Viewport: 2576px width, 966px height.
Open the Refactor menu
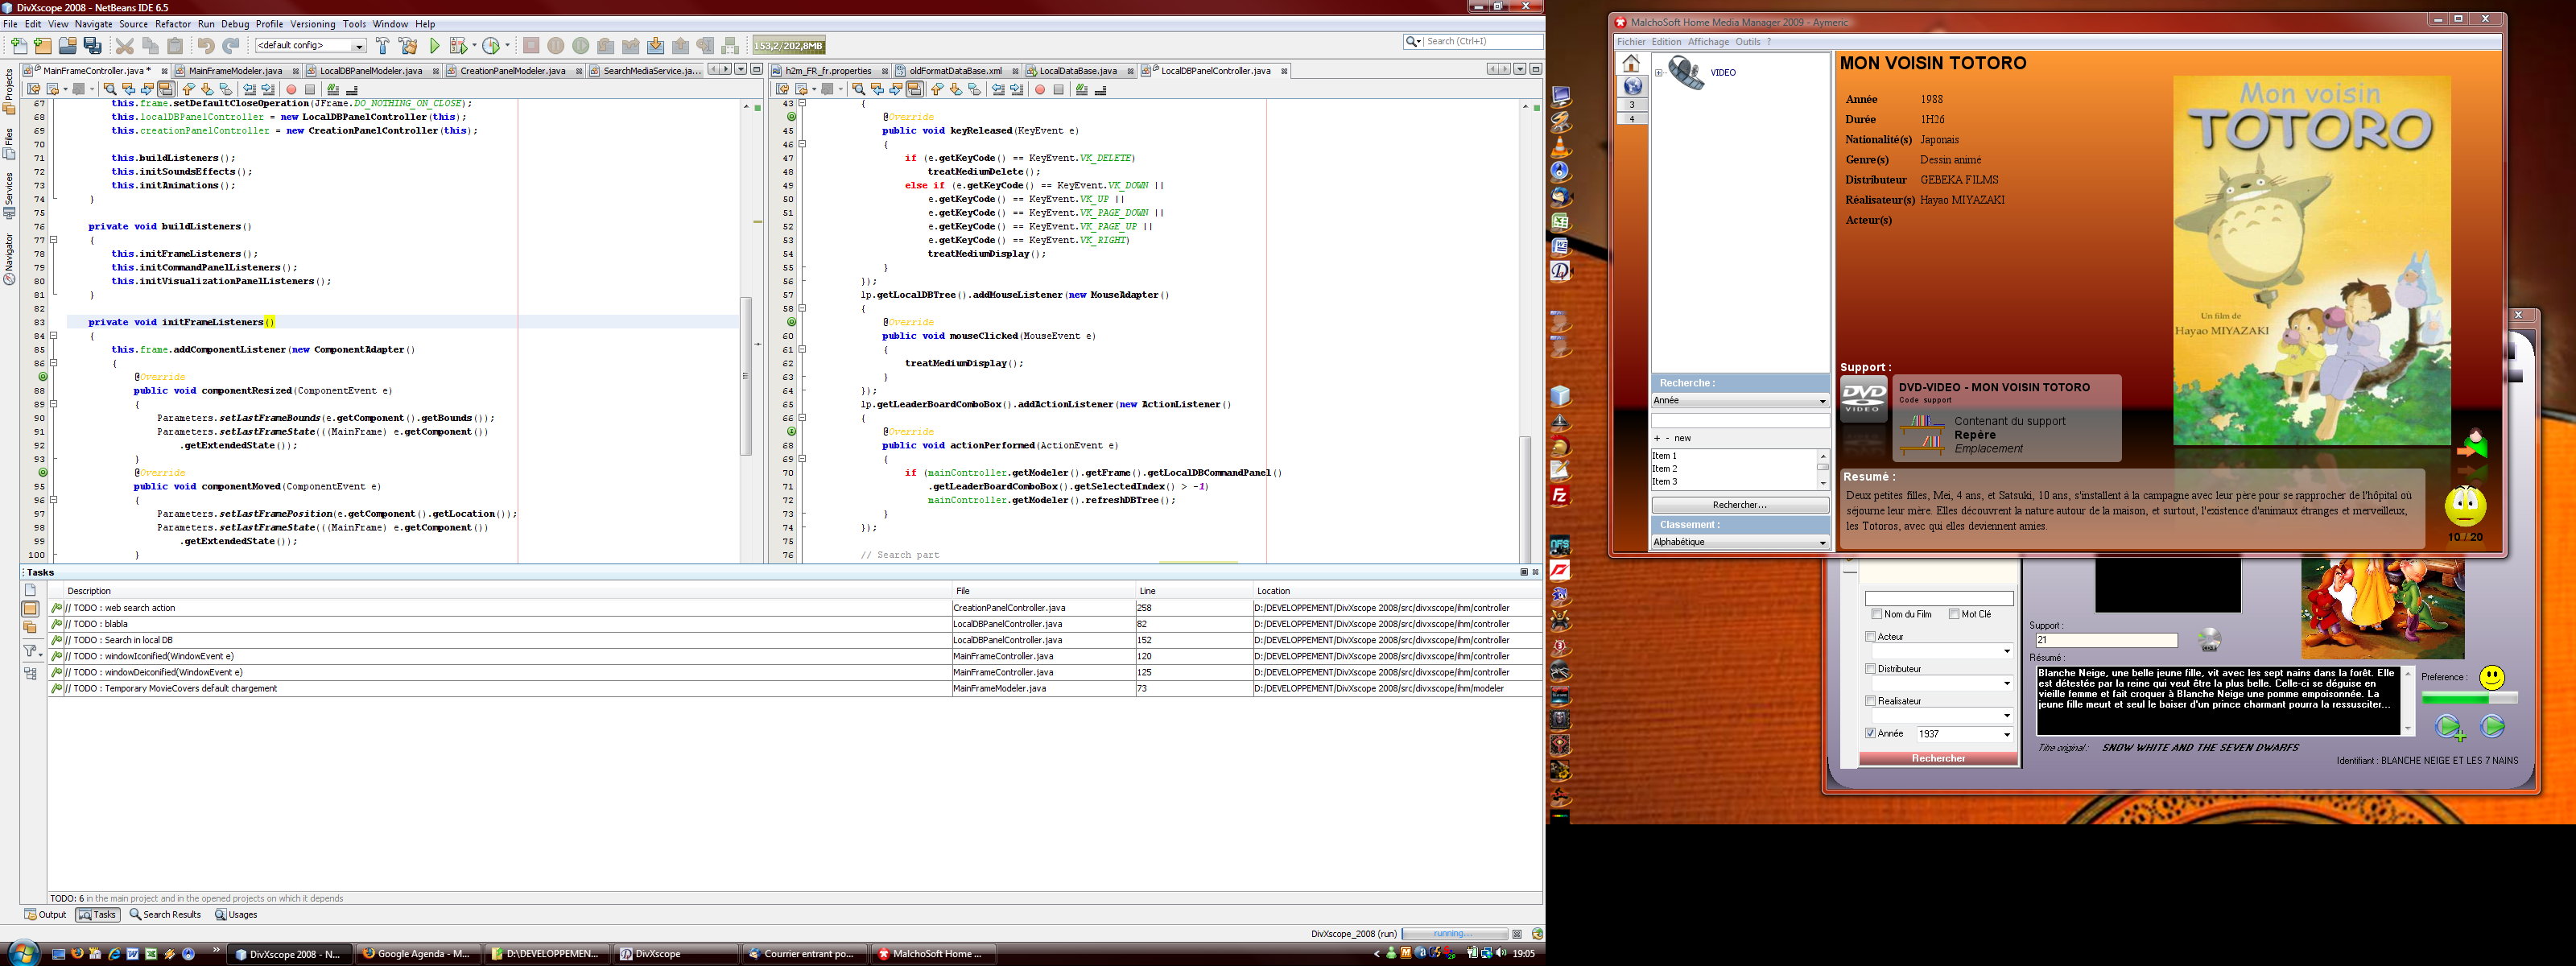click(172, 24)
